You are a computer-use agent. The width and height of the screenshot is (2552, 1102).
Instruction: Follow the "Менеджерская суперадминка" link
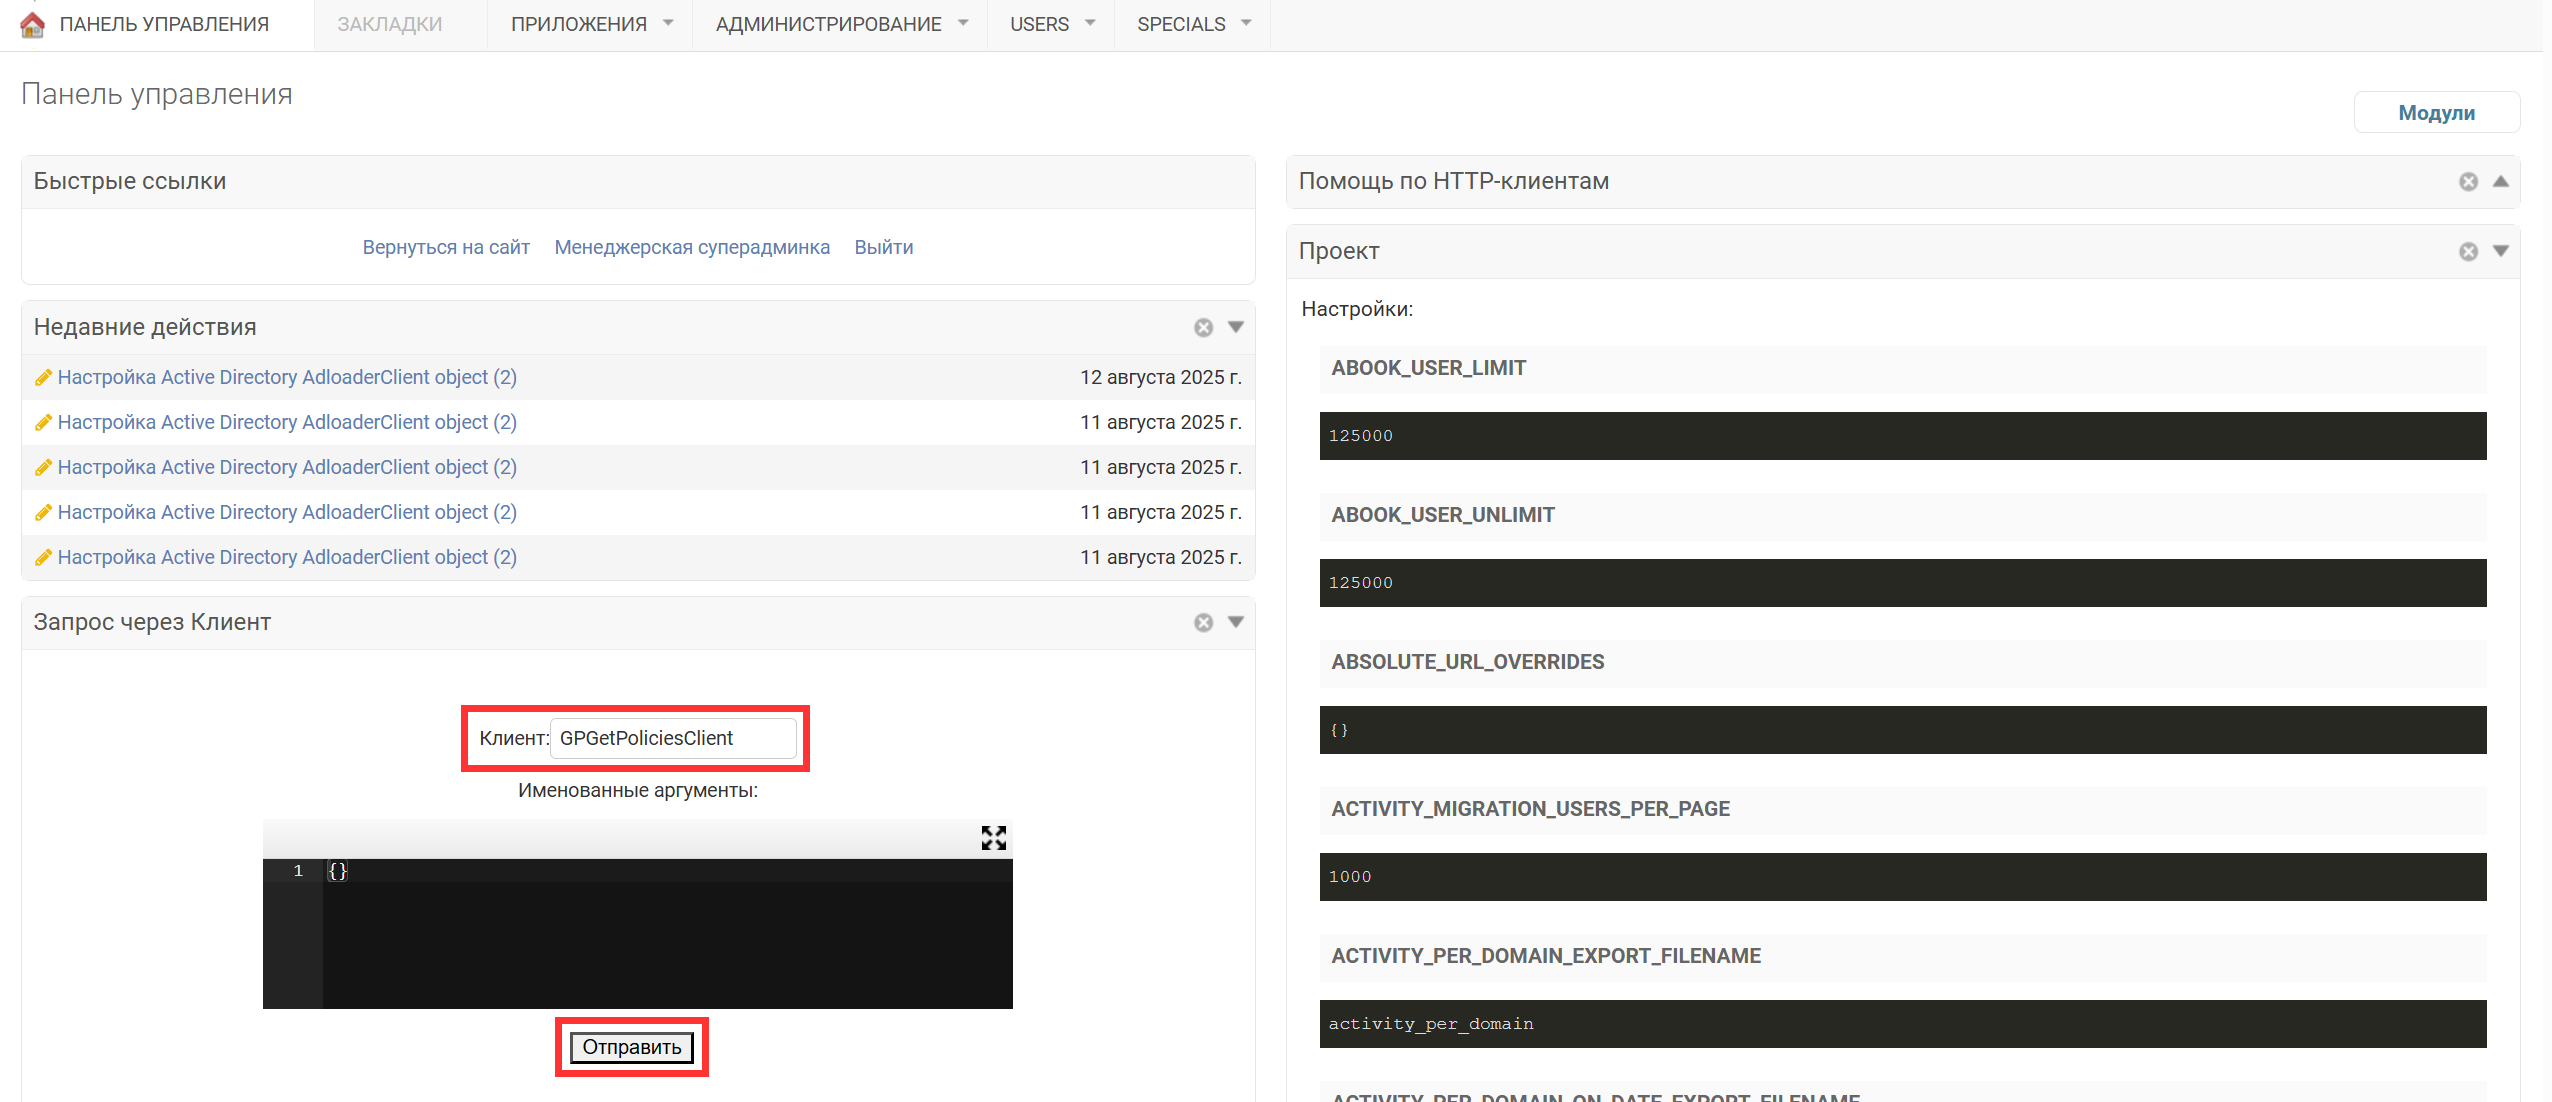coord(692,247)
